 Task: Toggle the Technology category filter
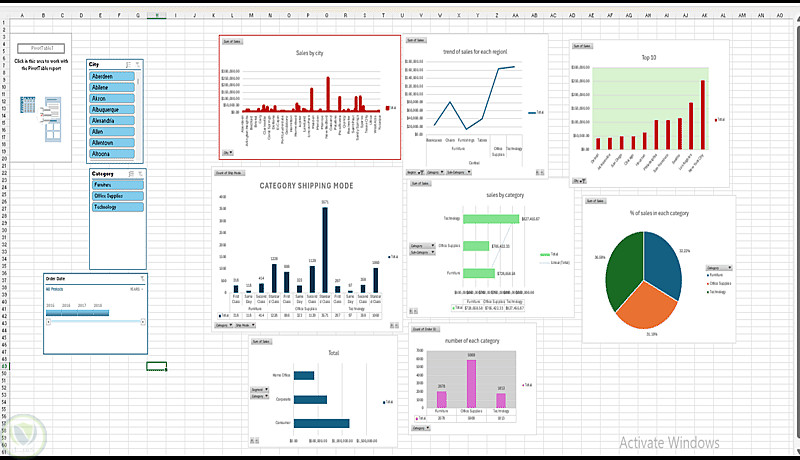point(118,207)
